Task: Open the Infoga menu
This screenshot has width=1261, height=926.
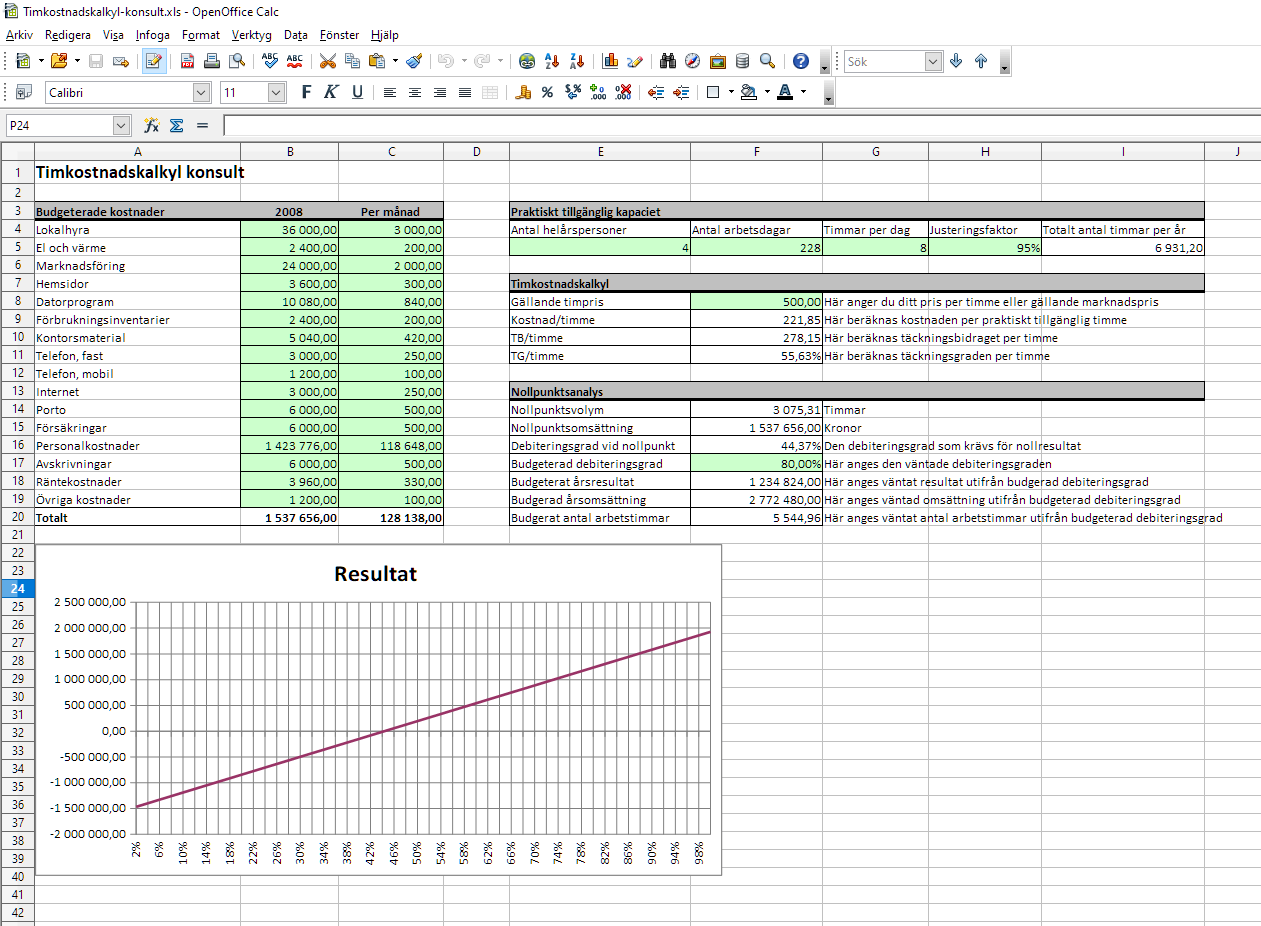Action: 153,35
